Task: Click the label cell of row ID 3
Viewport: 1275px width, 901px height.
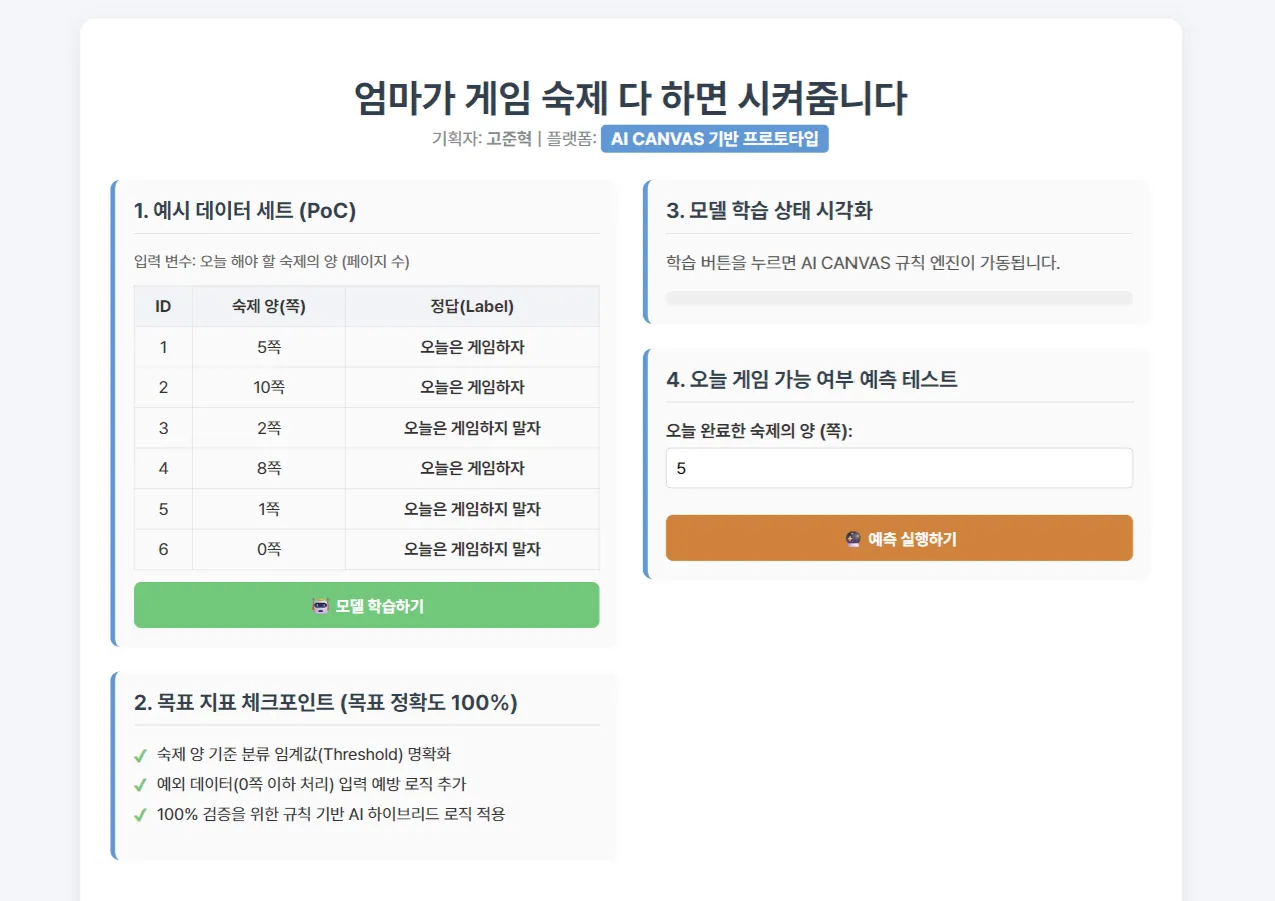Action: (472, 428)
